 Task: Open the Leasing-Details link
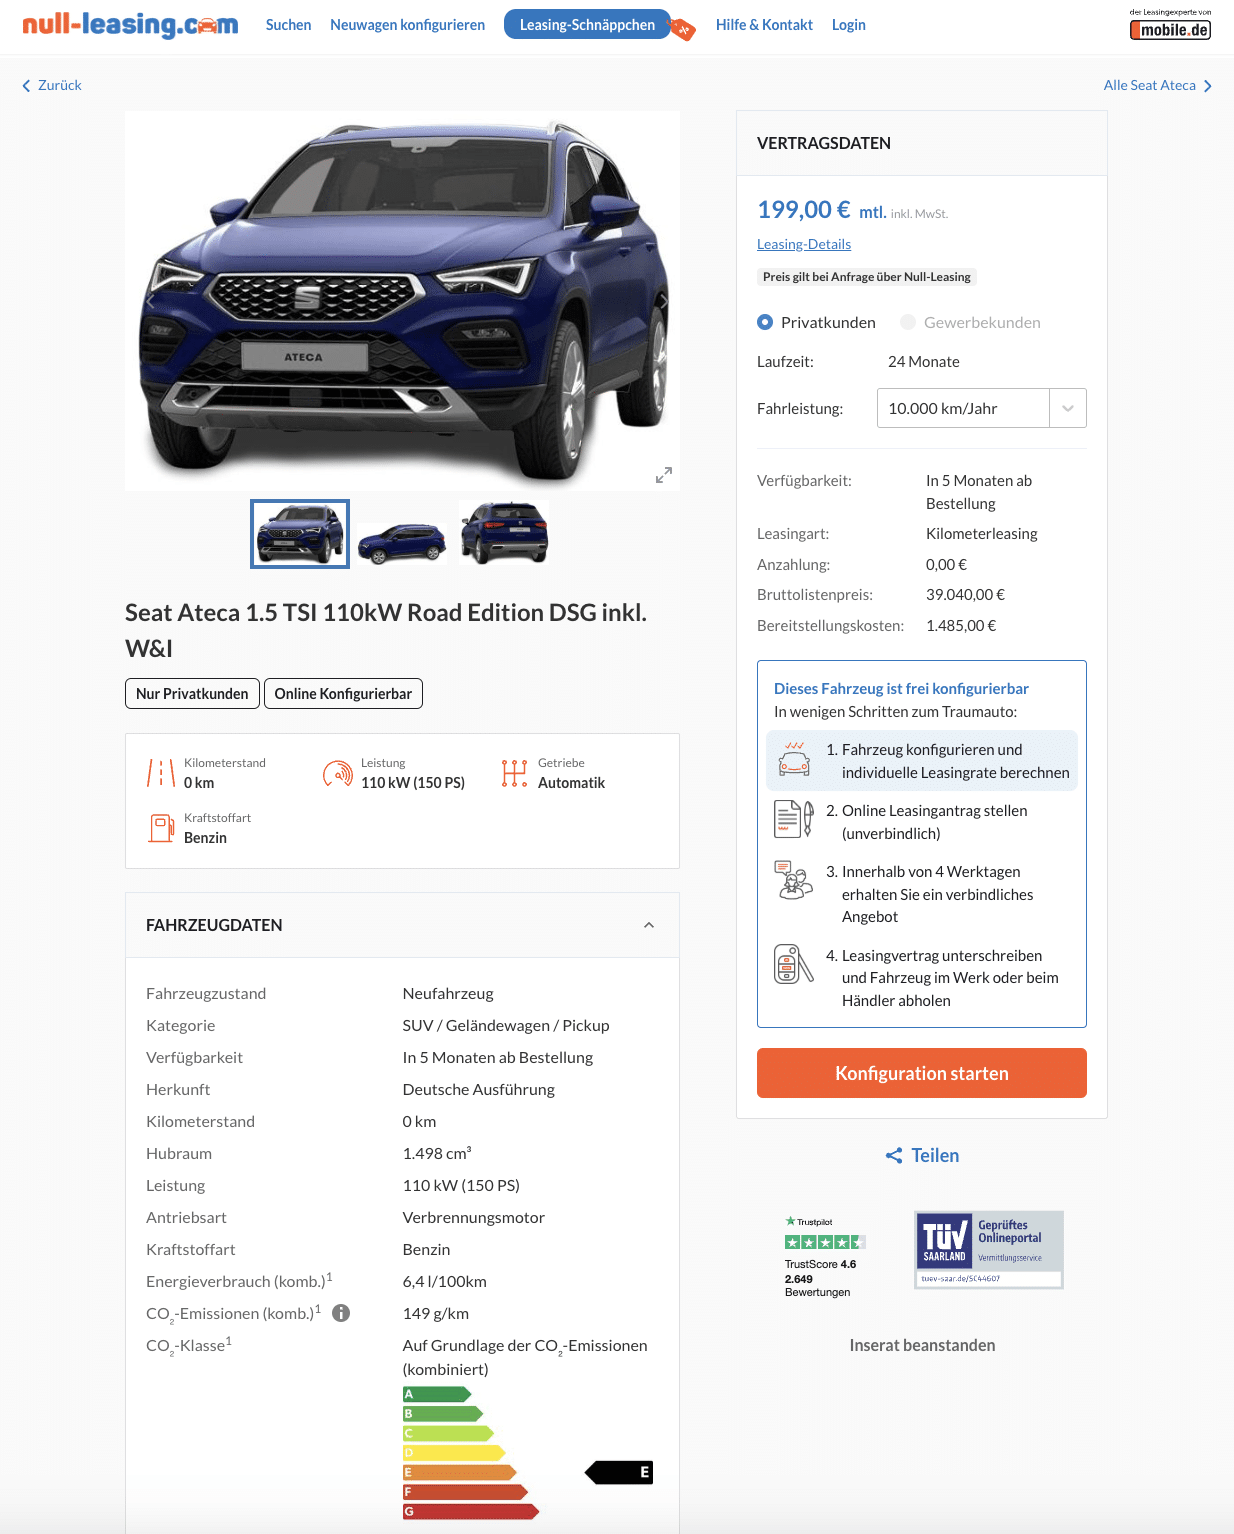804,244
